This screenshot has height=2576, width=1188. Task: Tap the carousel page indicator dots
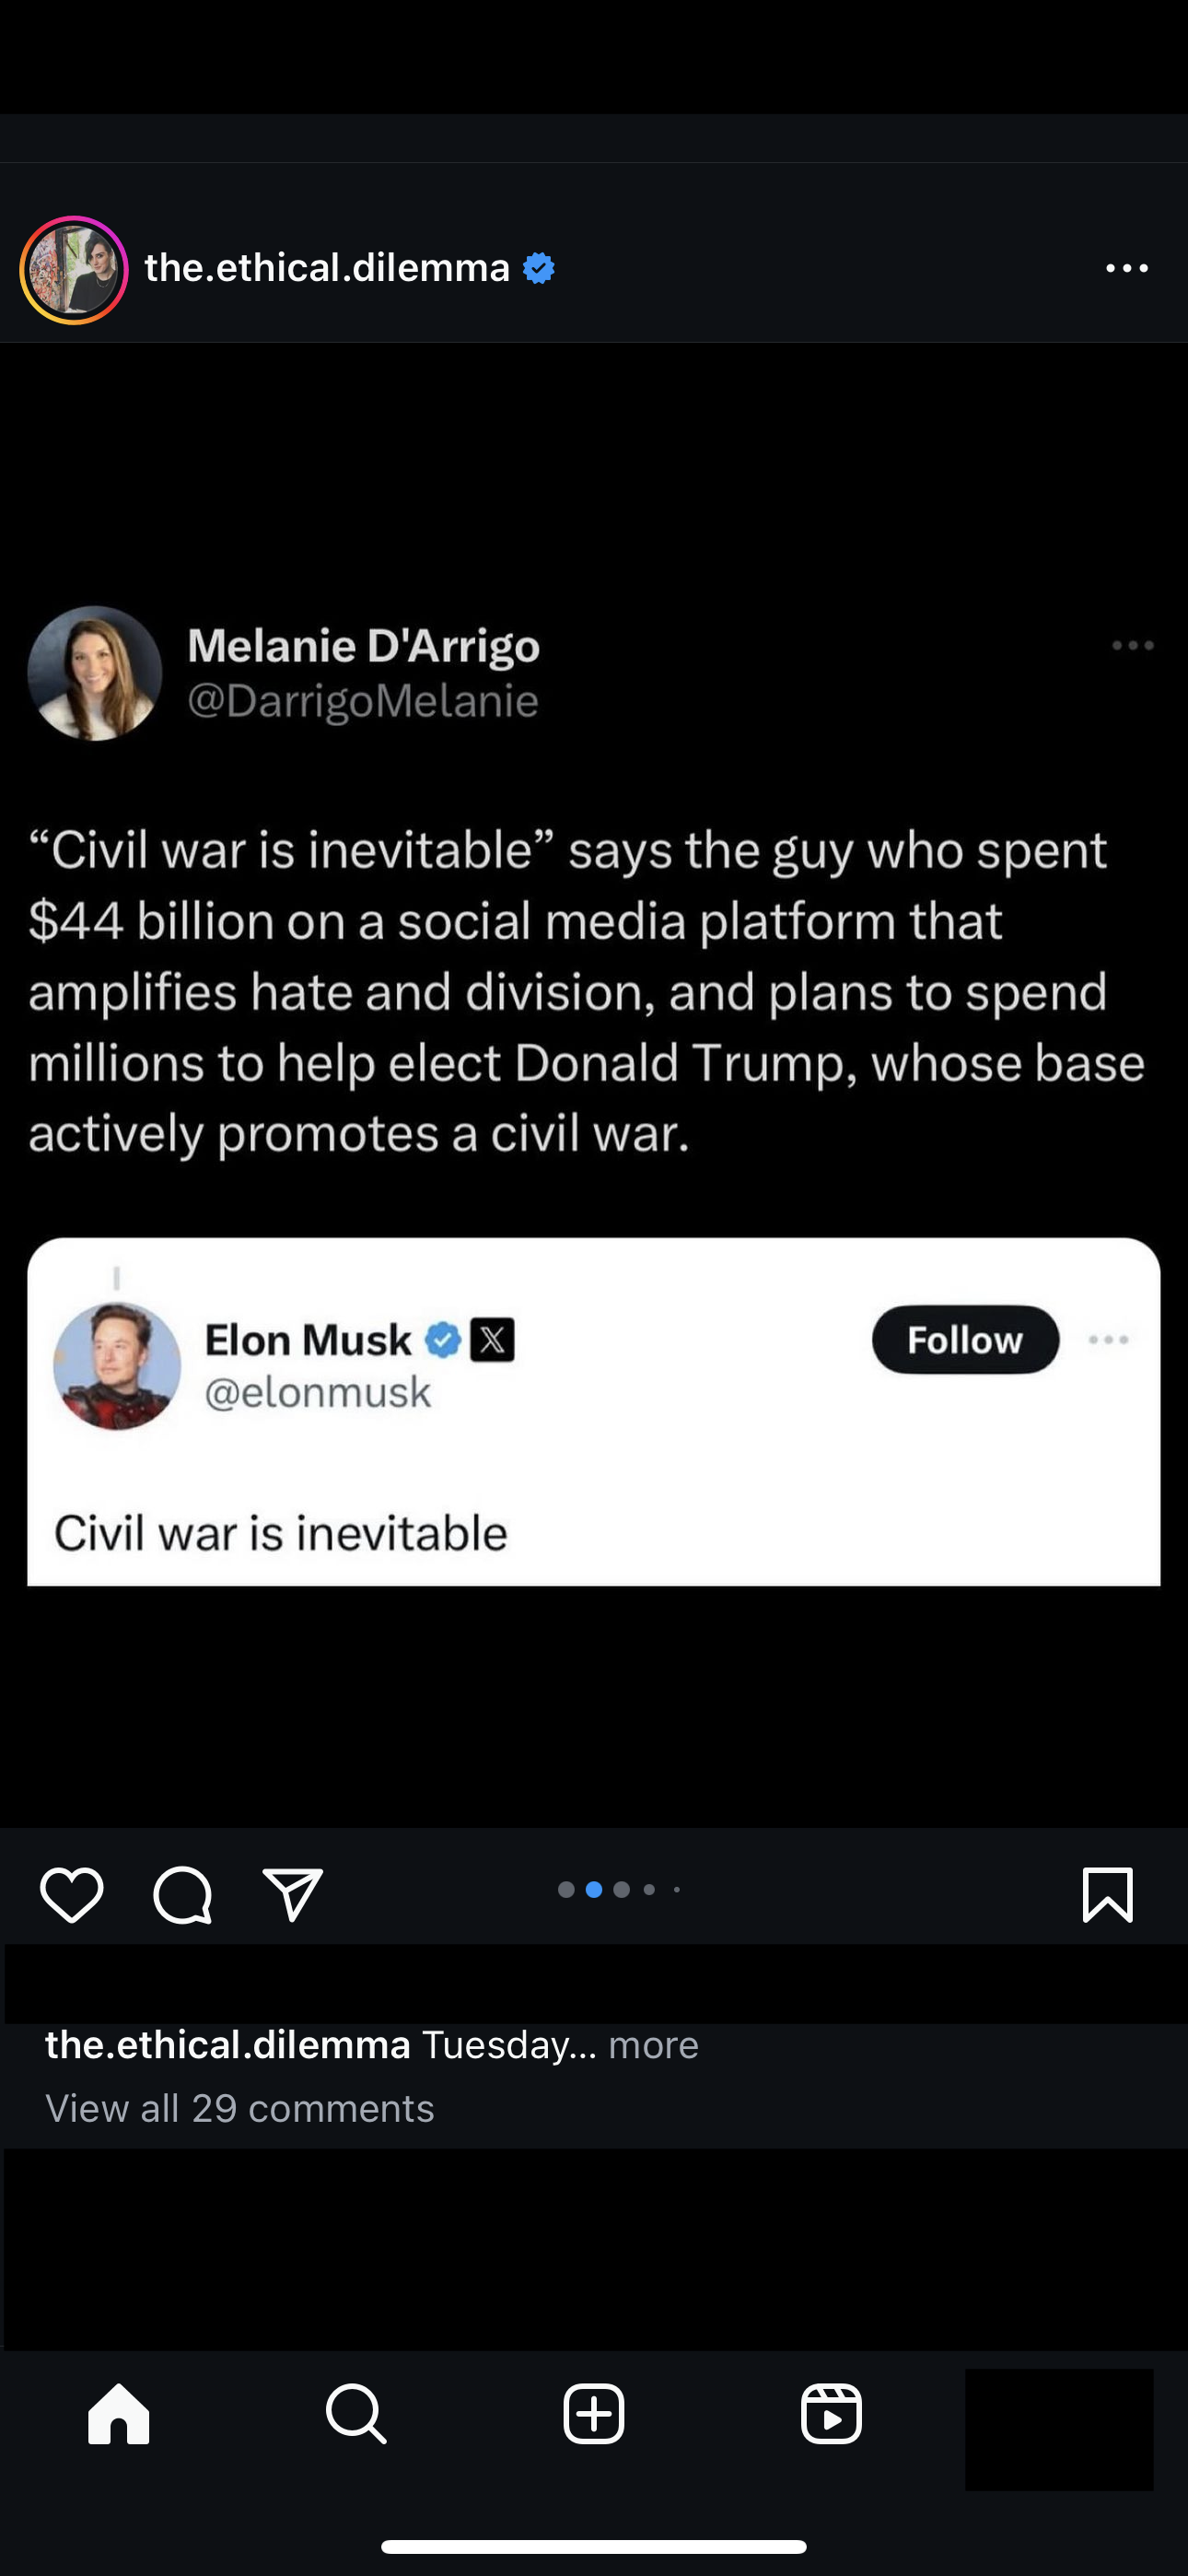coord(620,1889)
